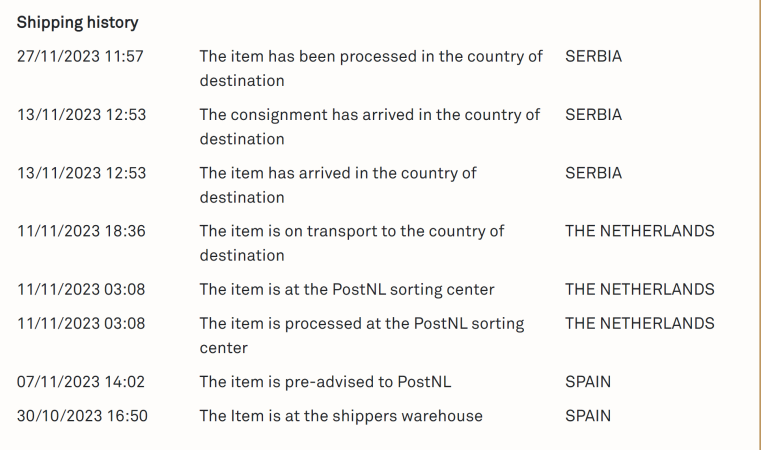Click SERBIA beside the consignment arrived entry

pos(593,115)
